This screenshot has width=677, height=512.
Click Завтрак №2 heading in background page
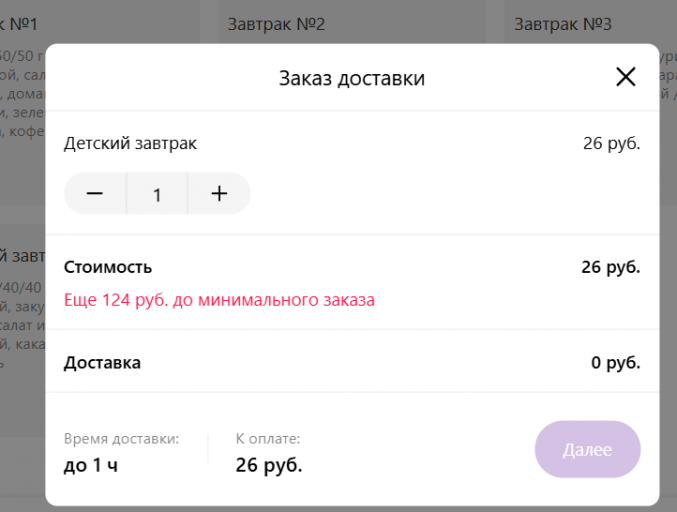pyautogui.click(x=276, y=24)
